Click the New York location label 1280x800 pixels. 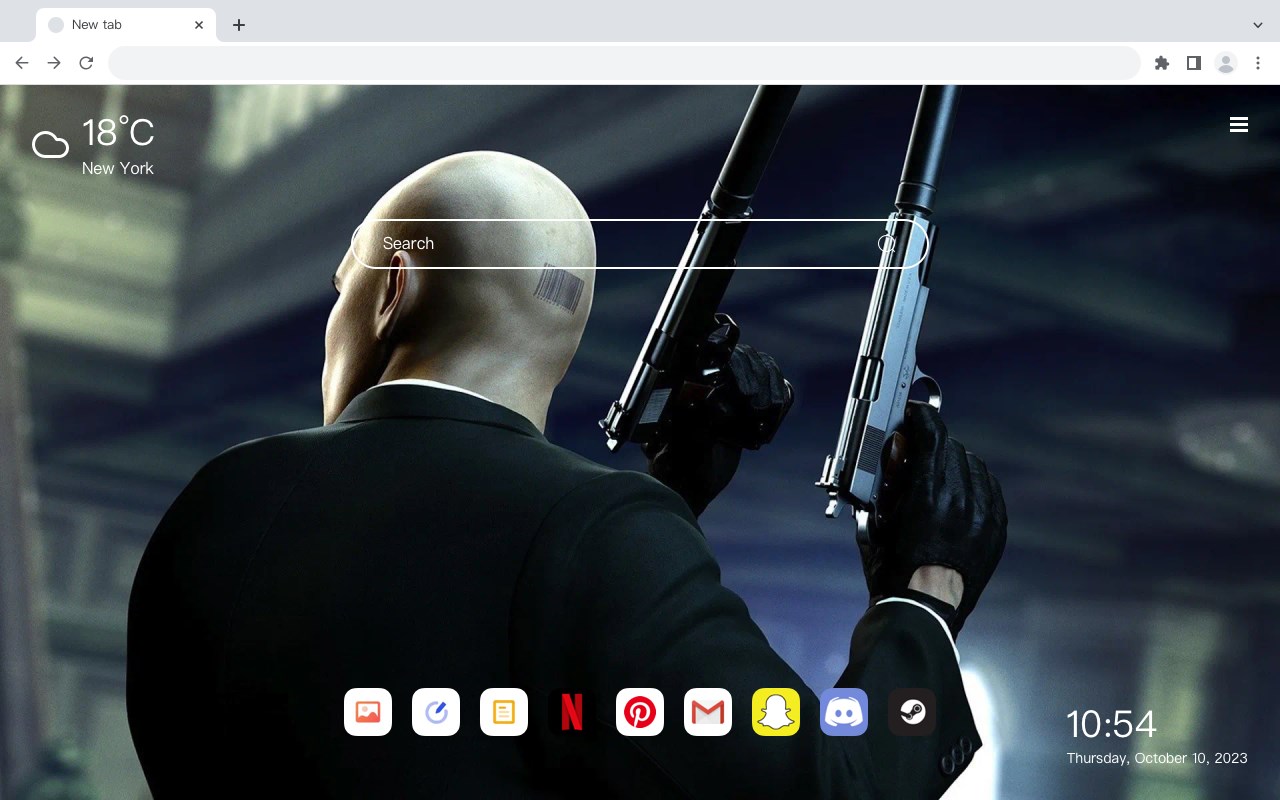point(118,168)
